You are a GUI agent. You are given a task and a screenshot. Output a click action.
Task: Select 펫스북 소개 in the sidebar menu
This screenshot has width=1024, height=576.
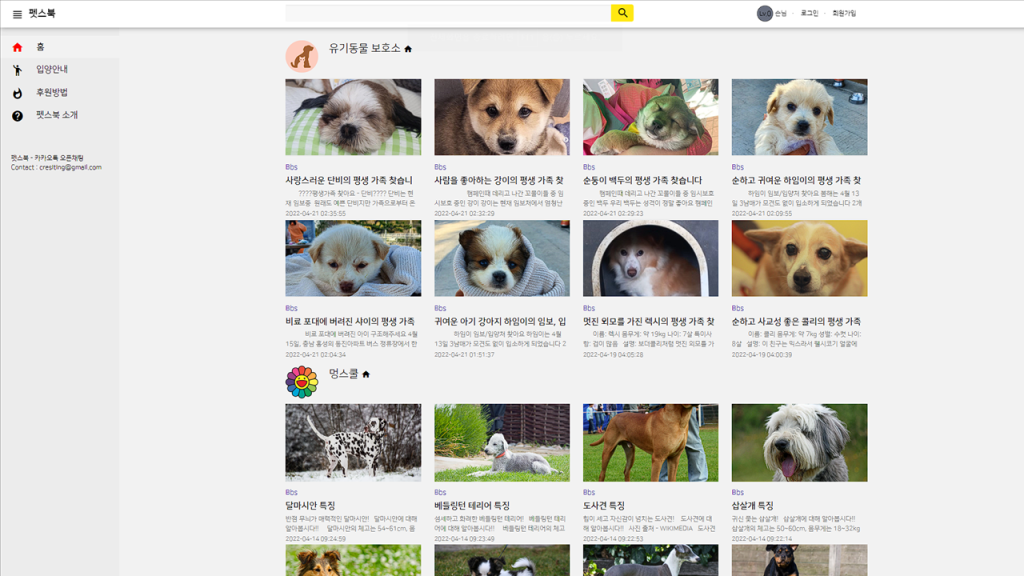[x=57, y=116]
